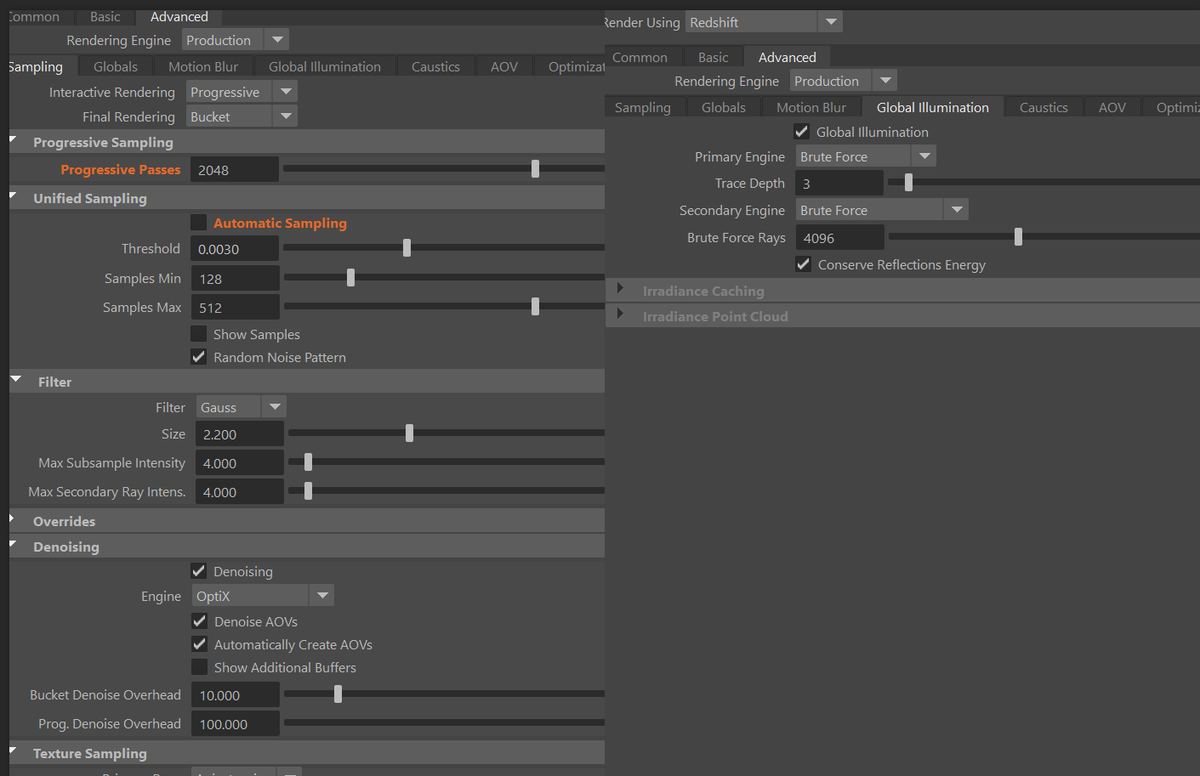Expand the Irradiance Point Cloud section
The image size is (1200, 776).
(903, 316)
